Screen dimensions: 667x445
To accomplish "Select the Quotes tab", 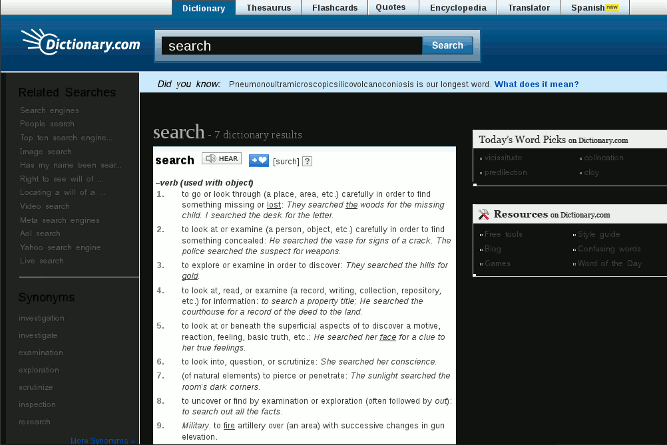I will (393, 8).
